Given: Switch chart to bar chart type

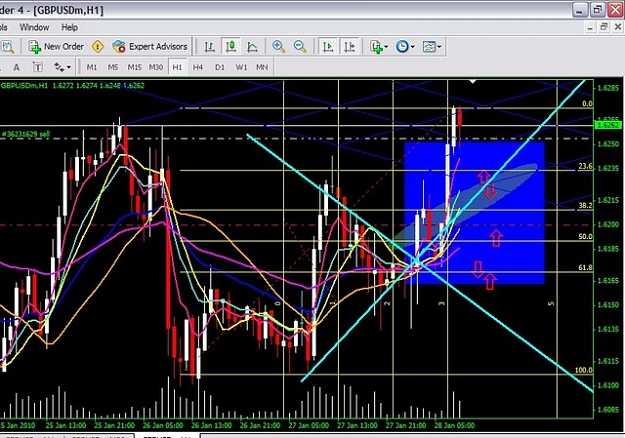Looking at the screenshot, I should tap(210, 47).
